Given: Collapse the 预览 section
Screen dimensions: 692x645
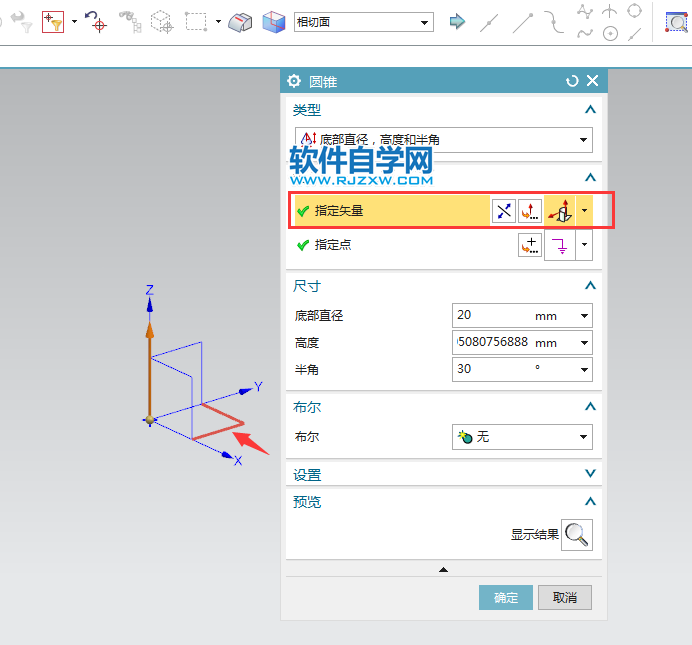Looking at the screenshot, I should (x=590, y=501).
